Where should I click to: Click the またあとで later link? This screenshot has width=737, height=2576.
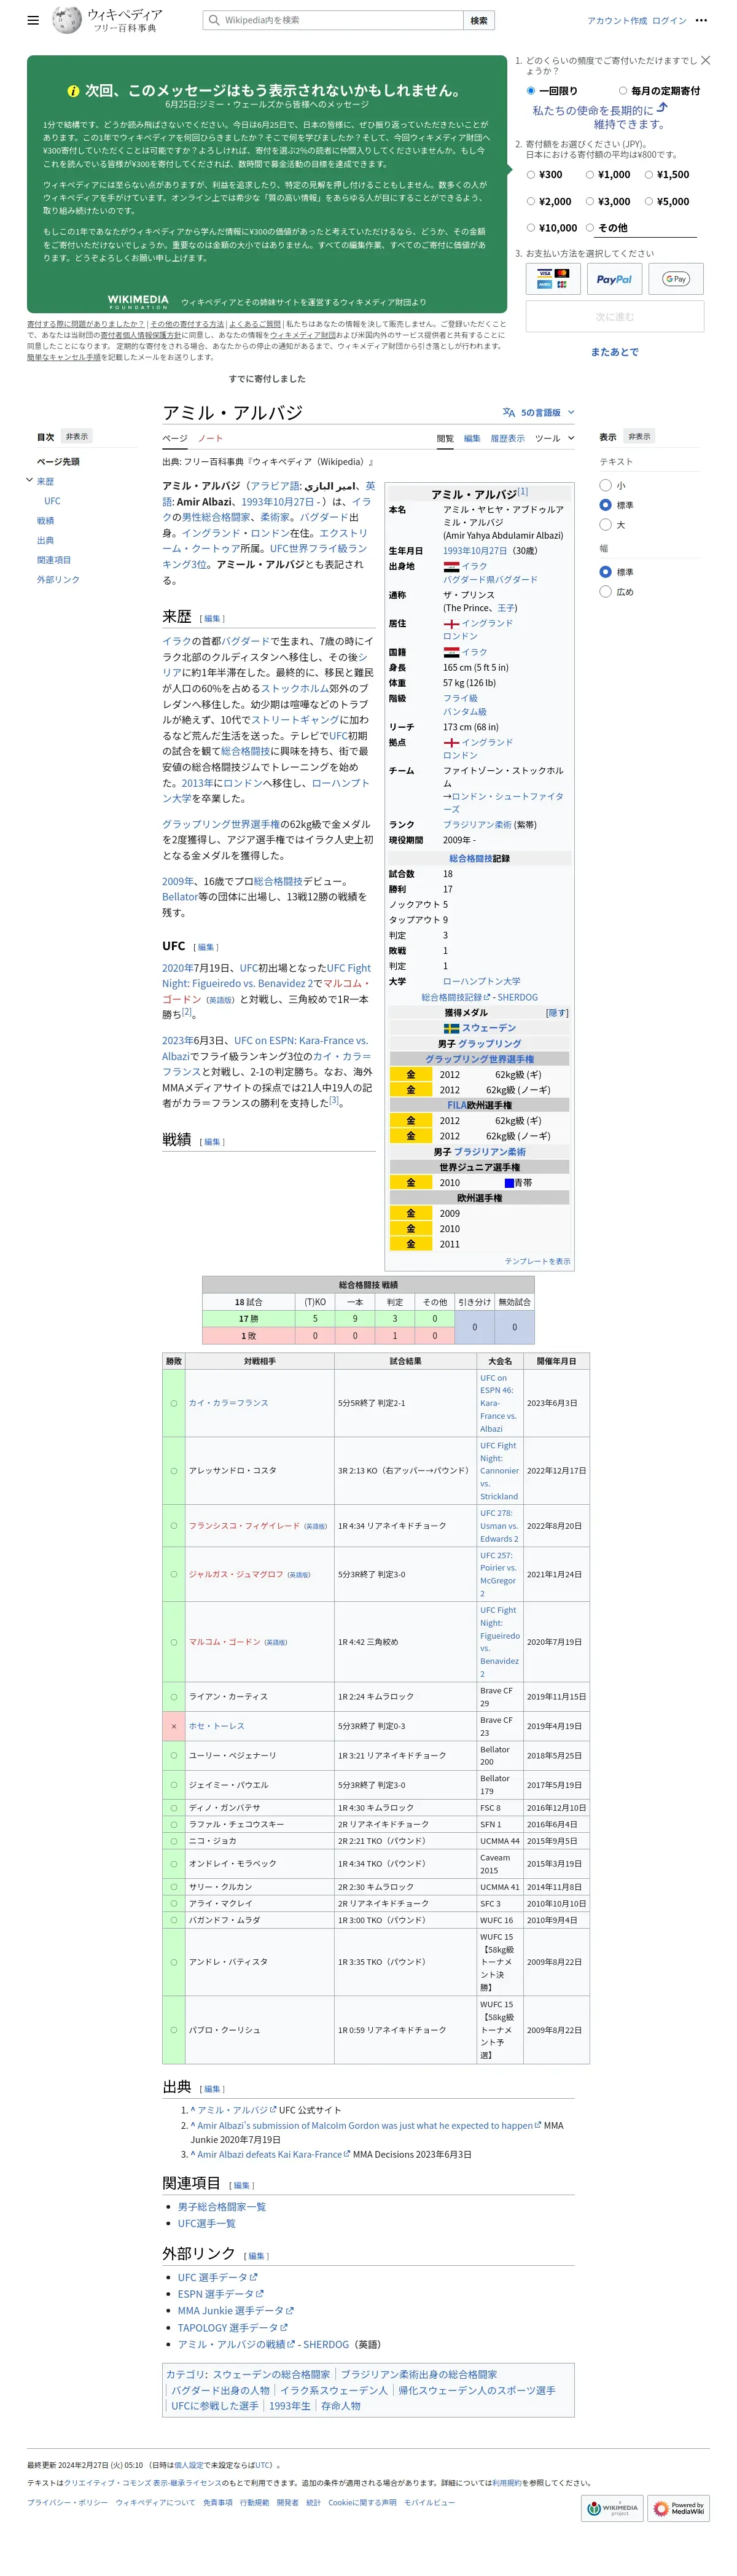pyautogui.click(x=614, y=352)
